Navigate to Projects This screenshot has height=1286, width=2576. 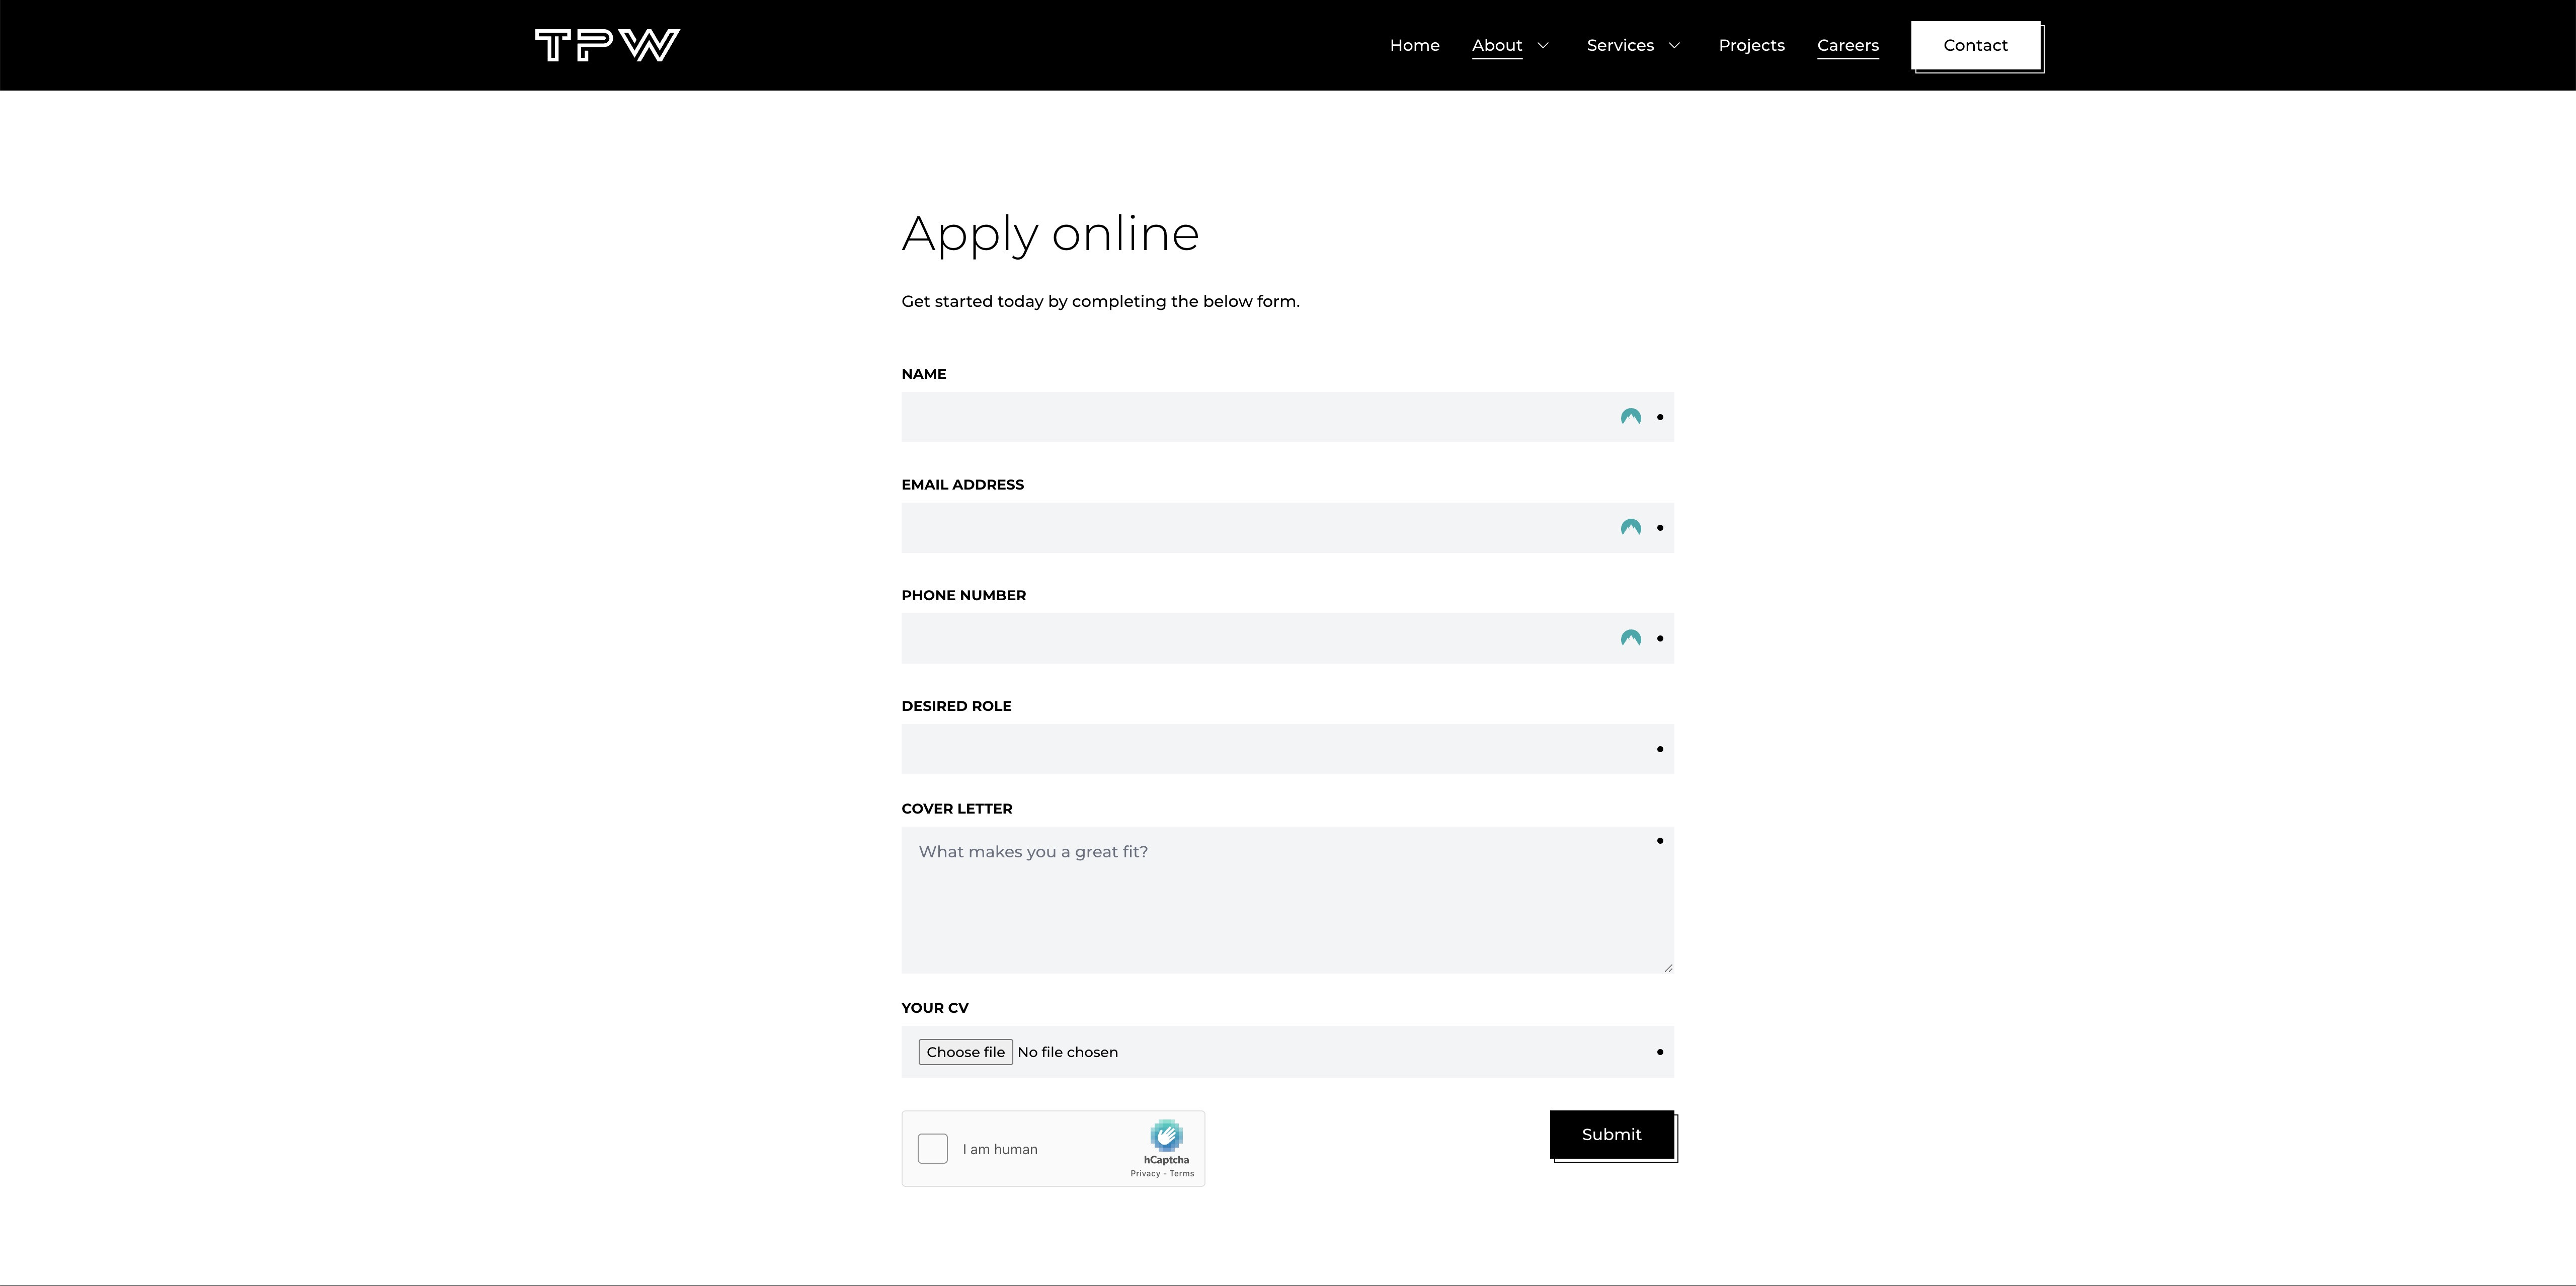1752,45
